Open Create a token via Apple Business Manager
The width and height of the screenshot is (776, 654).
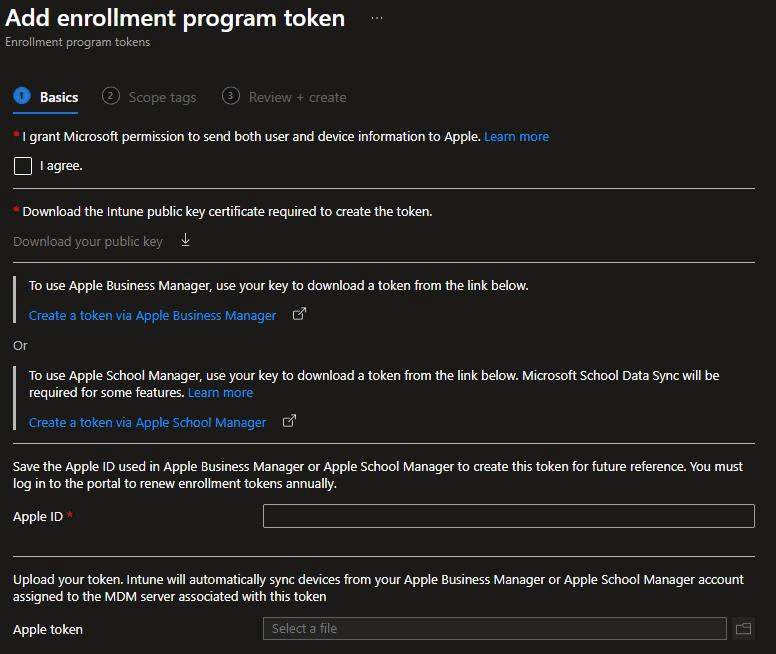152,315
